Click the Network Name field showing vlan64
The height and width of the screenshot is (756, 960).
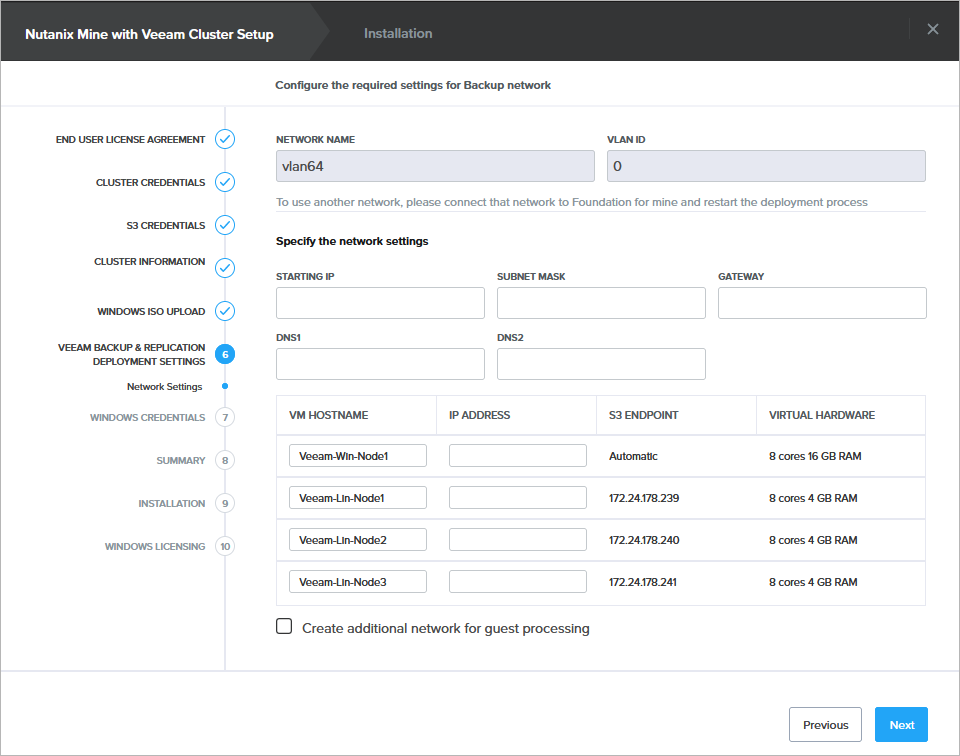pos(435,166)
